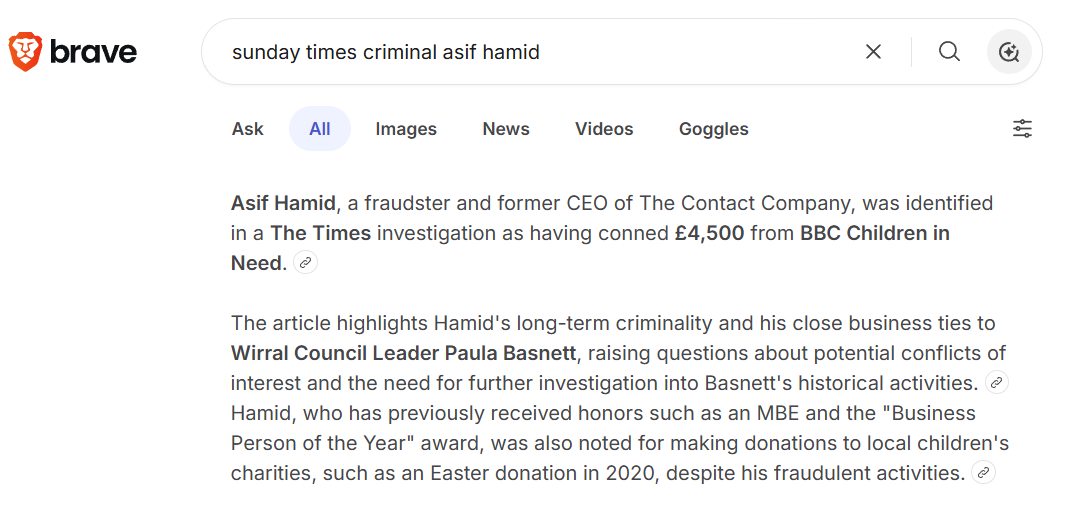Focus the search box containing 'sunday times criminal asif hamid'
The image size is (1065, 505).
pos(540,52)
